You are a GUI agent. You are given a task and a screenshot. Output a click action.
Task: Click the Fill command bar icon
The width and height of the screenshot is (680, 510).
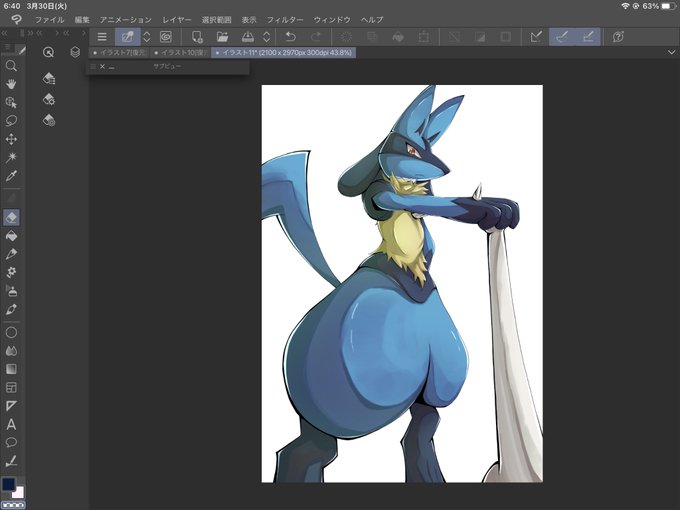pyautogui.click(x=398, y=37)
